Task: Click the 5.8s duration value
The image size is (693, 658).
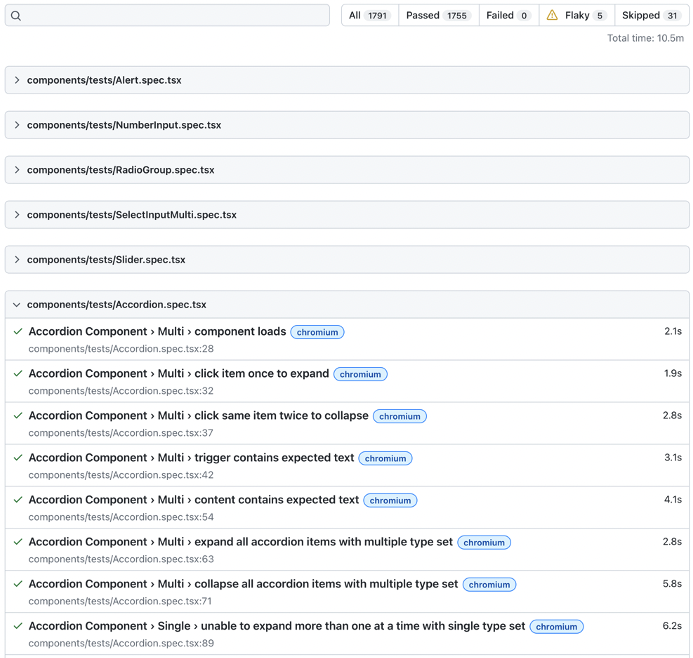Action: coord(672,584)
